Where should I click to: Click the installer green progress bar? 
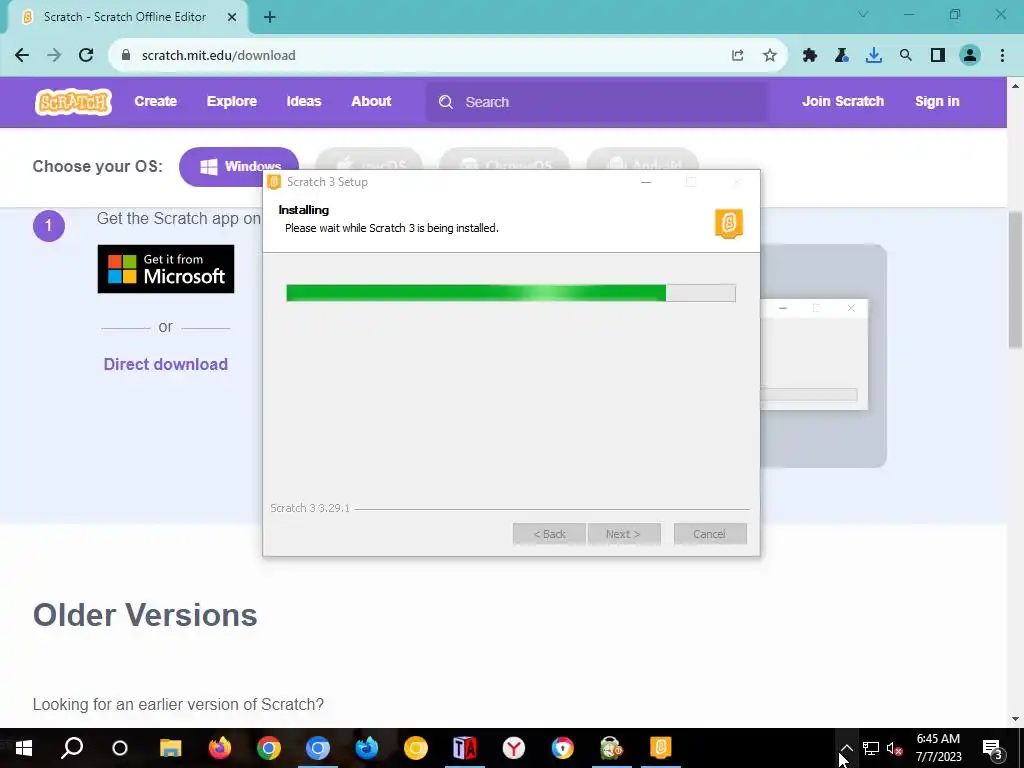pos(476,293)
